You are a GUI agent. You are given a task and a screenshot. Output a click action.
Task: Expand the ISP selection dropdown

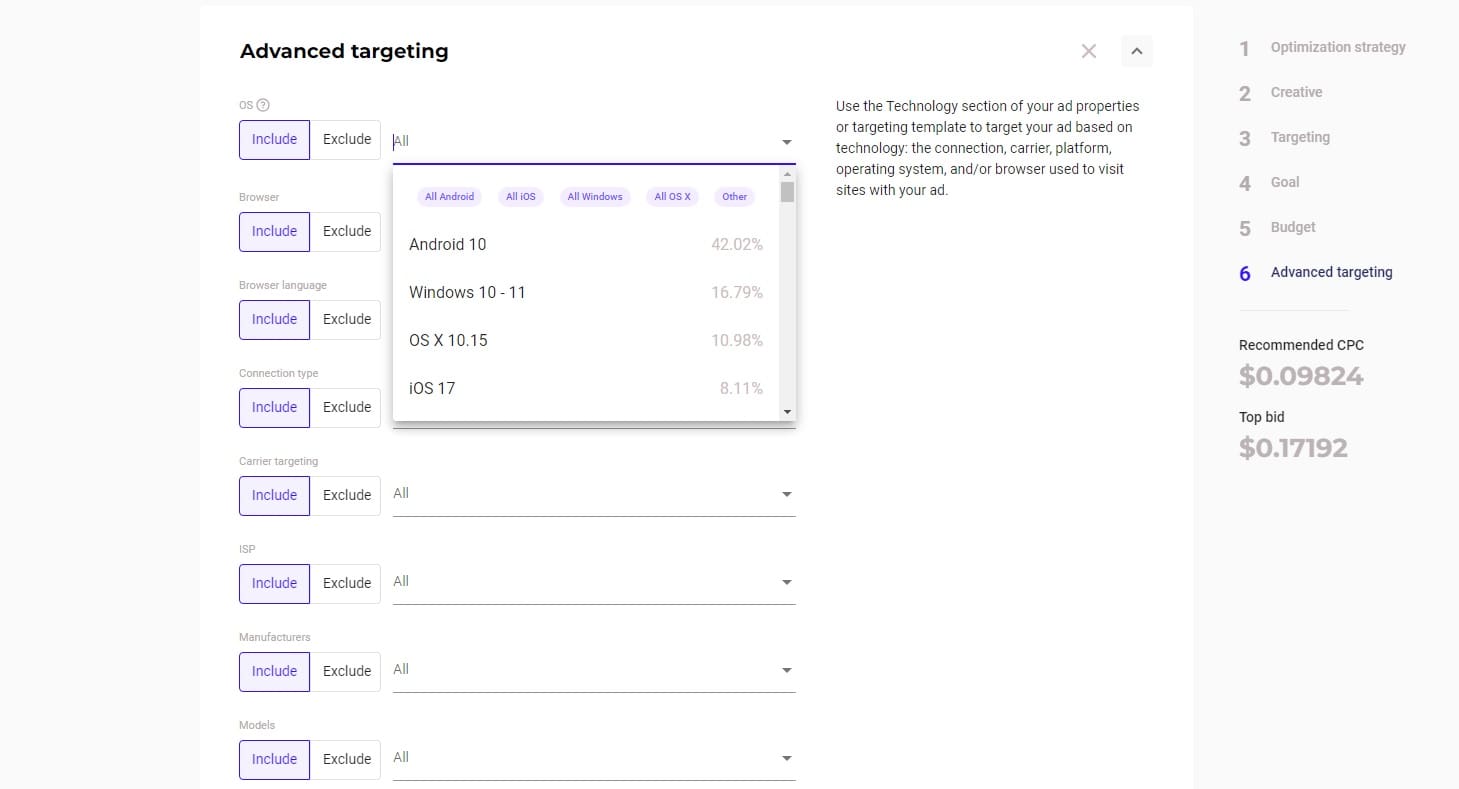click(594, 582)
